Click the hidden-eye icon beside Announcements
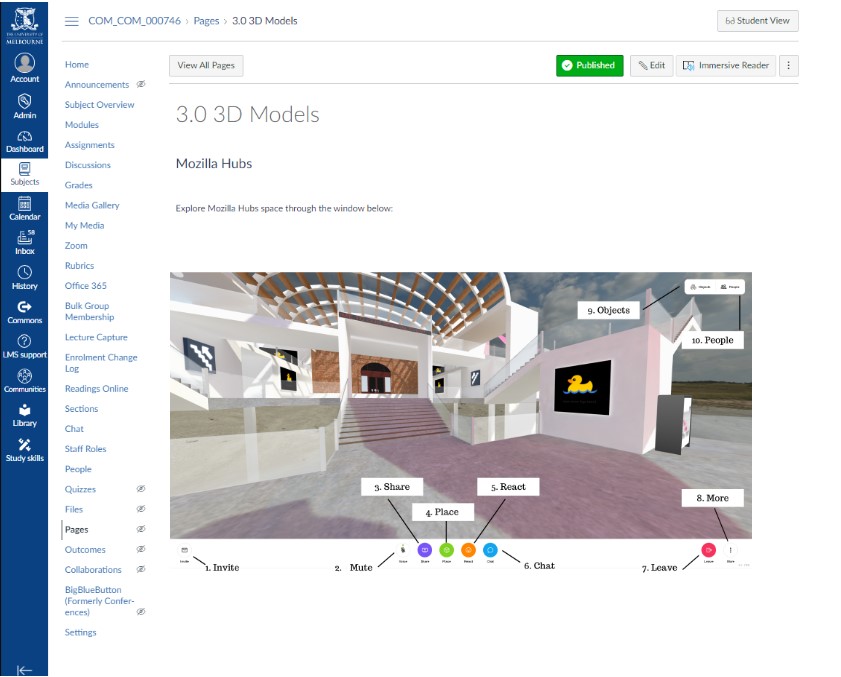Image resolution: width=841 pixels, height=677 pixels. click(141, 85)
